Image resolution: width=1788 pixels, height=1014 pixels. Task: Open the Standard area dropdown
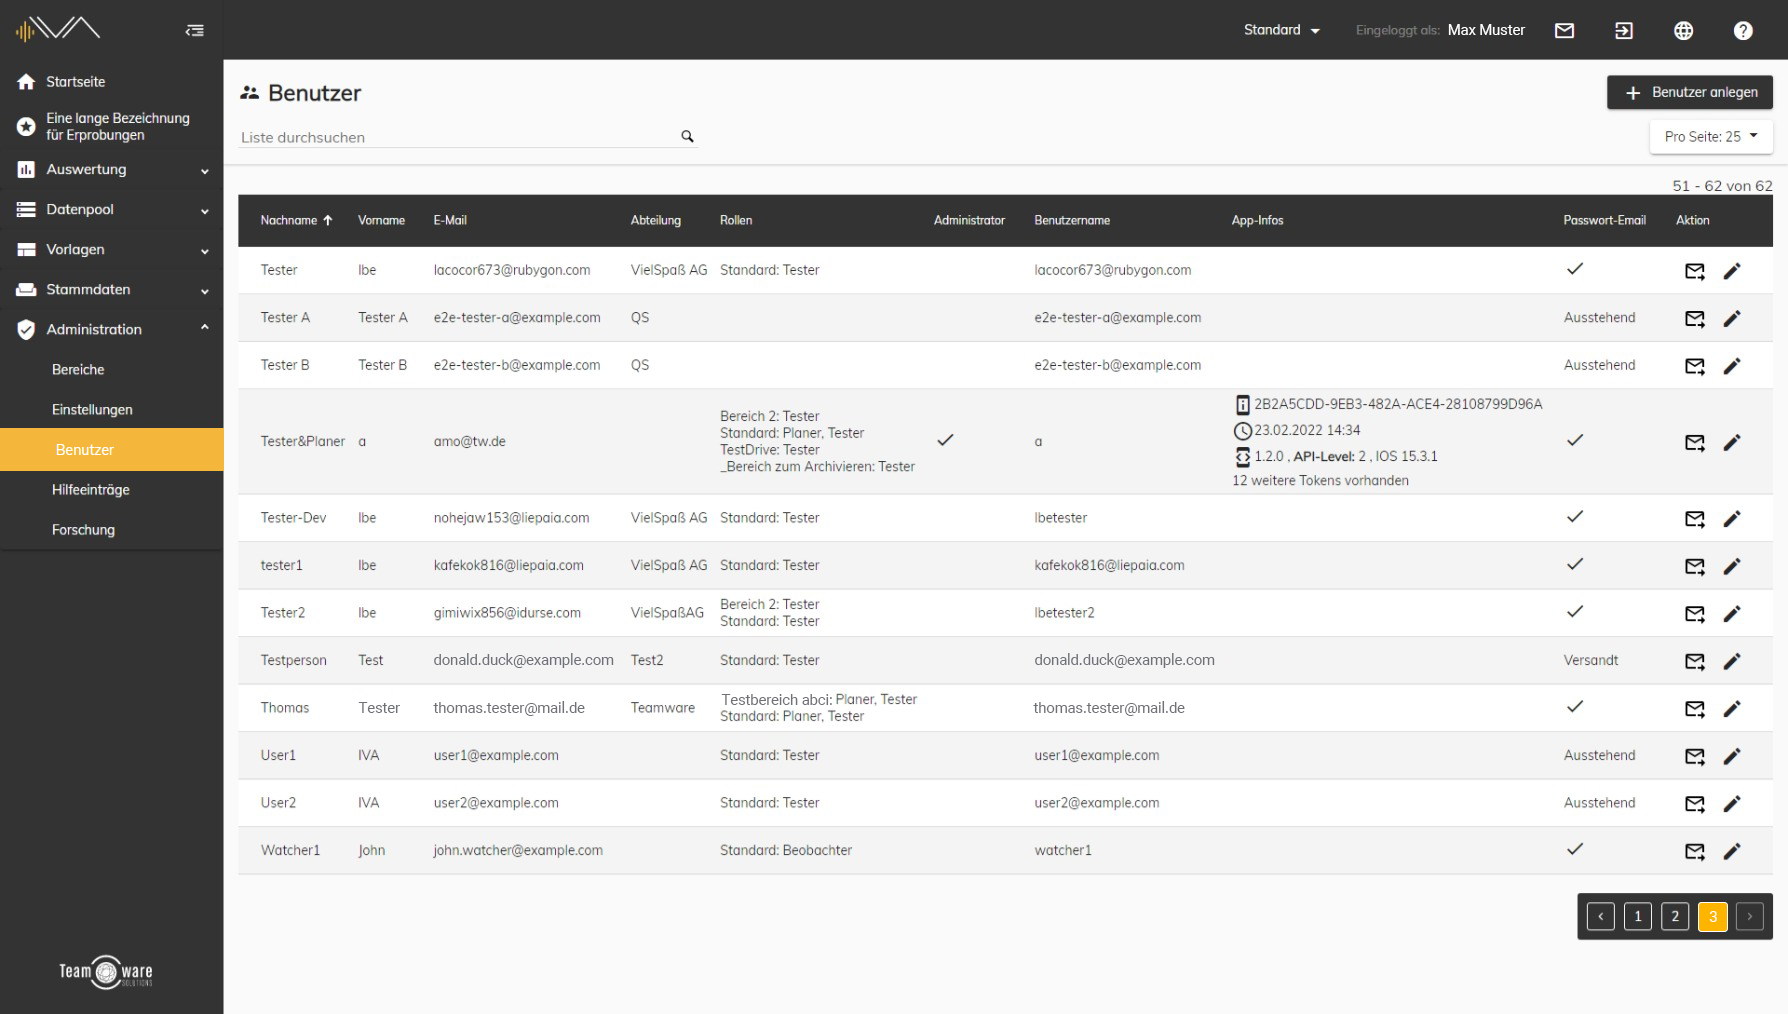coord(1281,30)
